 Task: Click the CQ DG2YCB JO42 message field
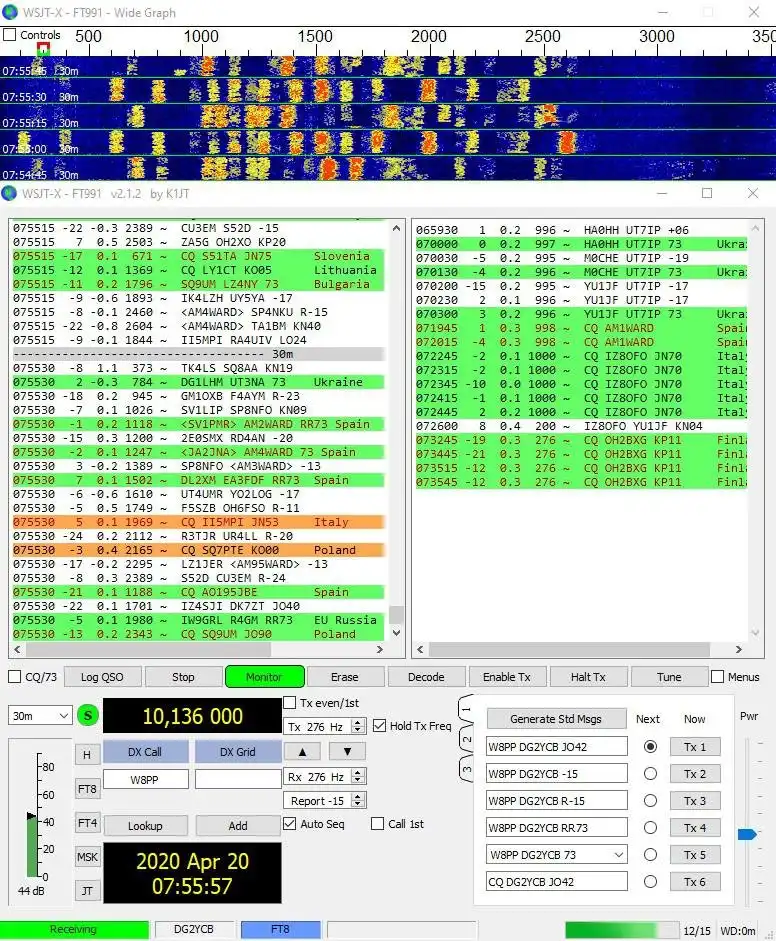pyautogui.click(x=556, y=882)
